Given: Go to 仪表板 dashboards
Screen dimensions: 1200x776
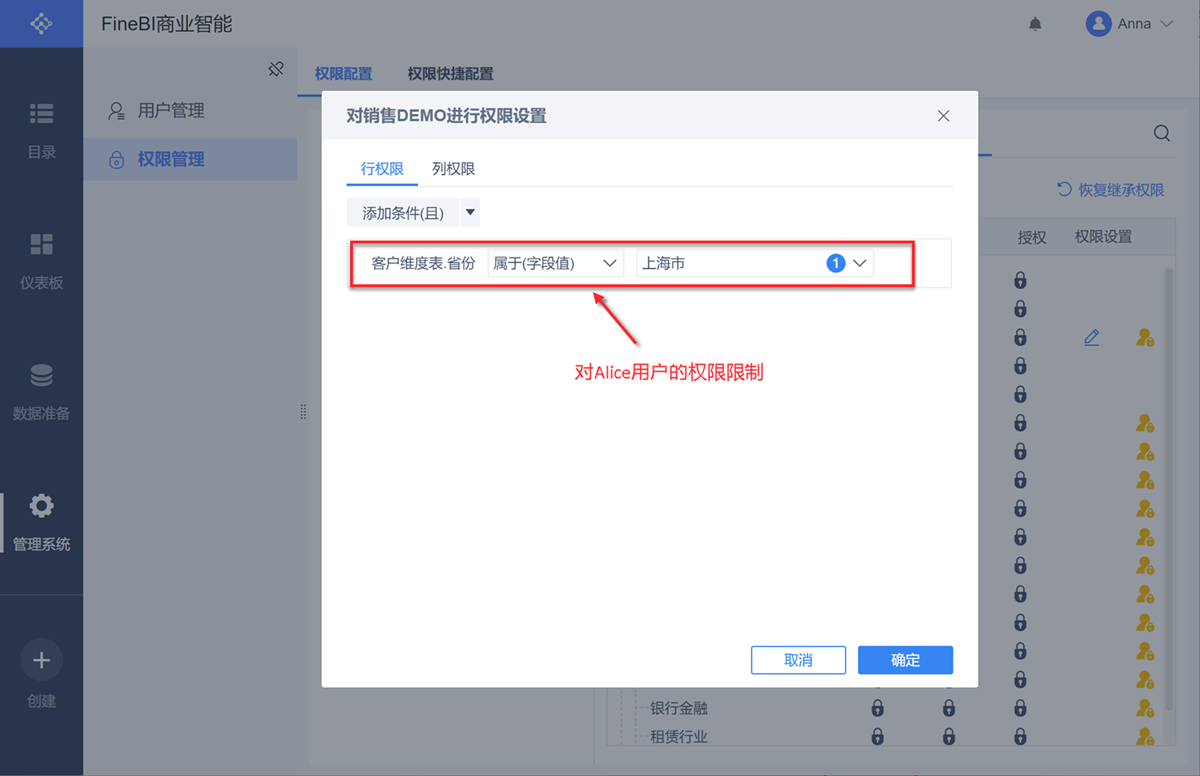Looking at the screenshot, I should click(41, 261).
